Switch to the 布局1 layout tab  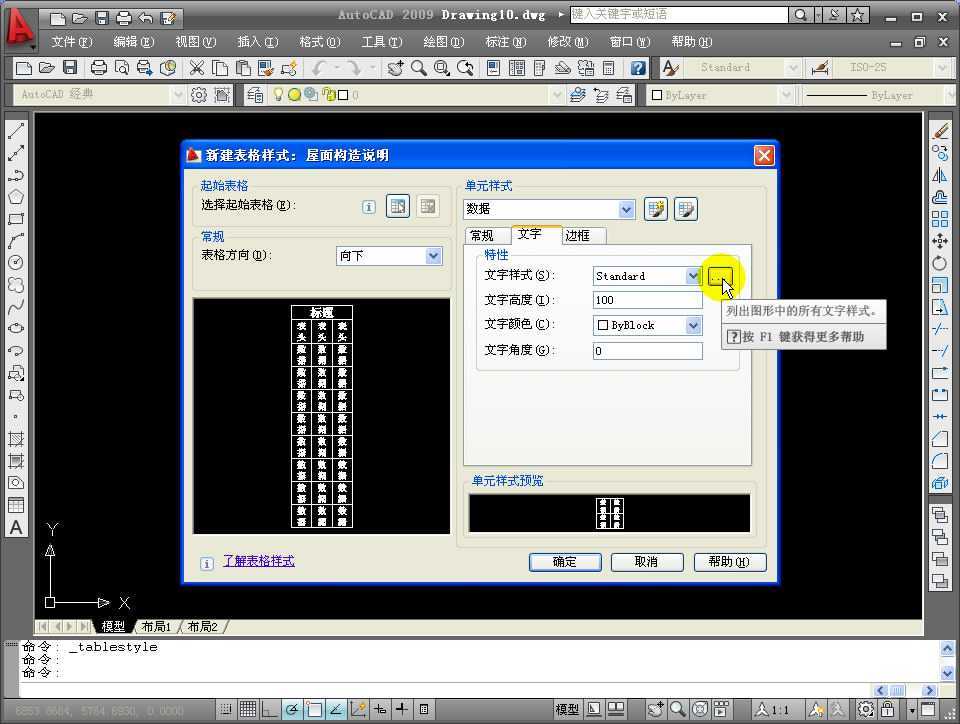156,627
